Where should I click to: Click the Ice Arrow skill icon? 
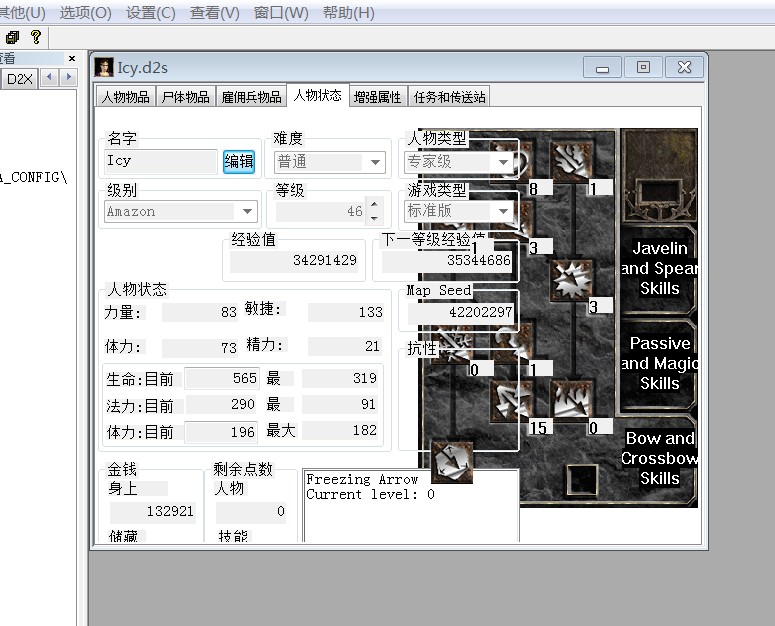coord(452,342)
